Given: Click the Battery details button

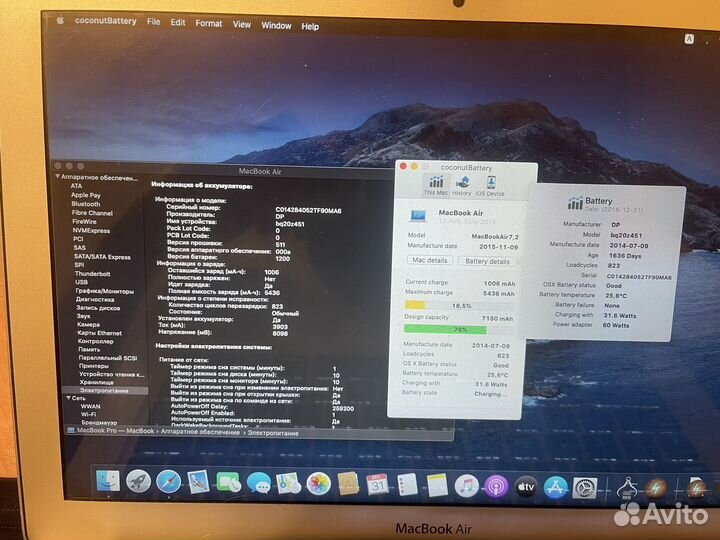Looking at the screenshot, I should [x=487, y=261].
